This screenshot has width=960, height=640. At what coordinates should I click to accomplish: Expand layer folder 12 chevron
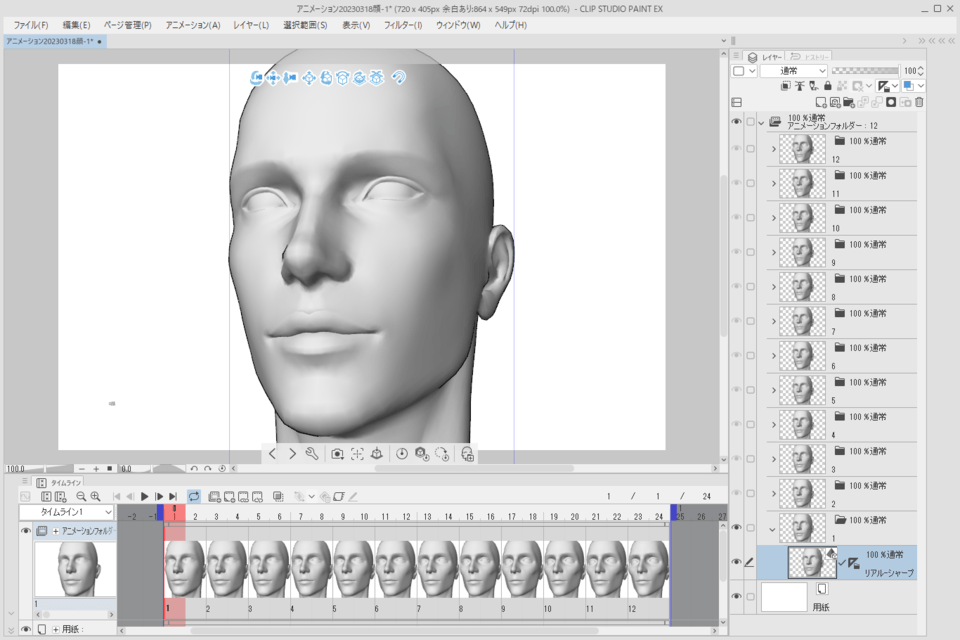[x=773, y=149]
